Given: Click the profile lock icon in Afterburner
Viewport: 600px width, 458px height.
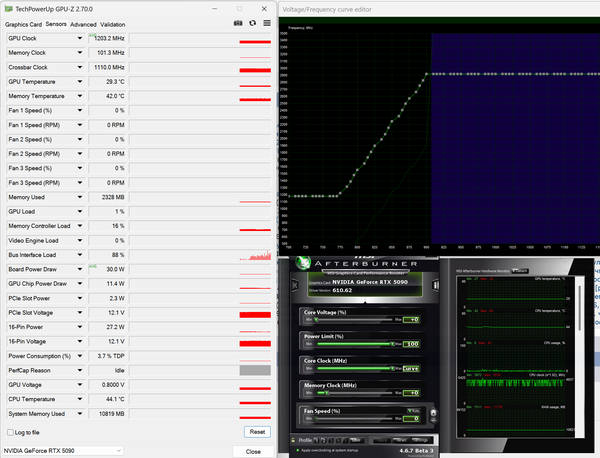Looking at the screenshot, I should 293,440.
